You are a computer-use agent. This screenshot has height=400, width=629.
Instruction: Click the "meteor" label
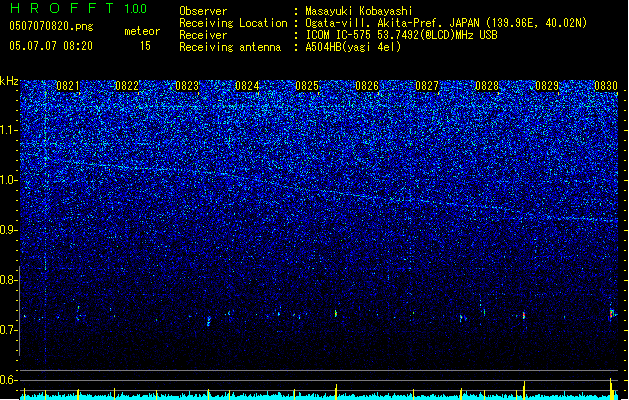click(x=142, y=31)
